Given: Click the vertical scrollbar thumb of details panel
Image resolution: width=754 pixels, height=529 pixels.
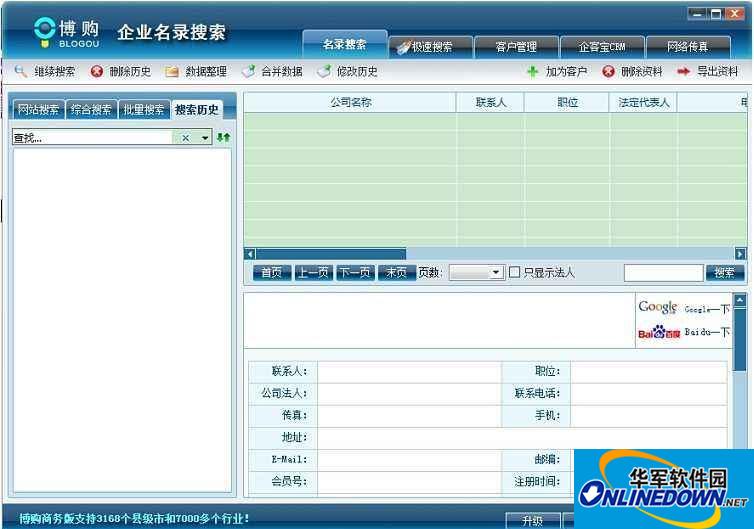Looking at the screenshot, I should point(740,340).
